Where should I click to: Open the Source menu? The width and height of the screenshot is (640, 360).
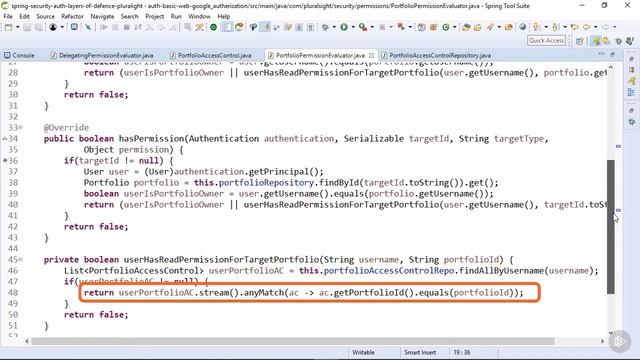(x=45, y=16)
